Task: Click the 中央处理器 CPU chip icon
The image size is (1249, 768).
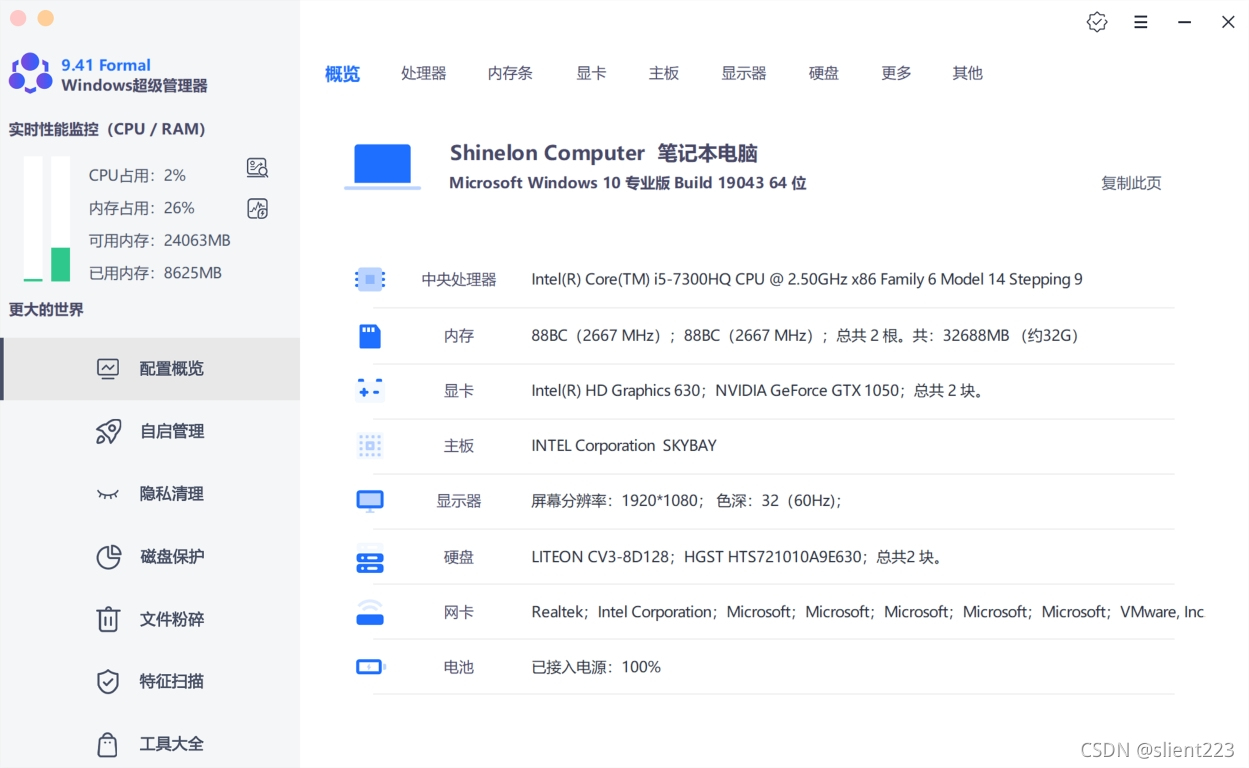Action: 370,280
